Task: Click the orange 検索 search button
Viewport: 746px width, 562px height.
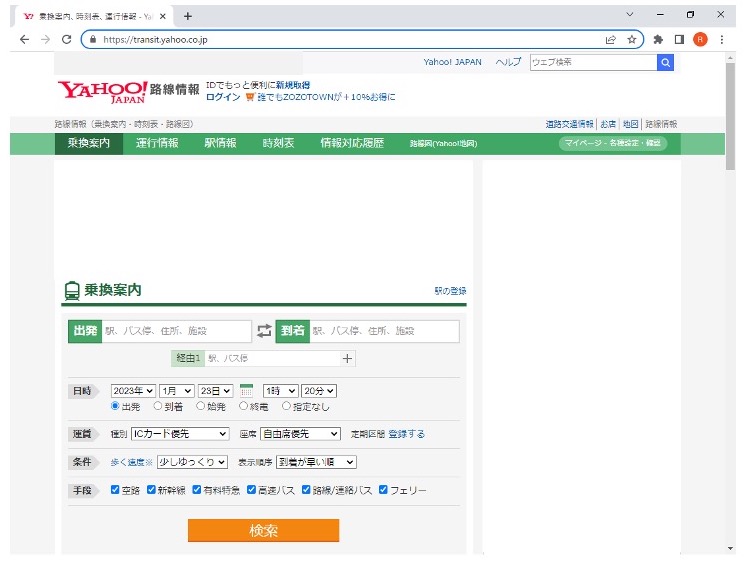Action: pos(264,530)
